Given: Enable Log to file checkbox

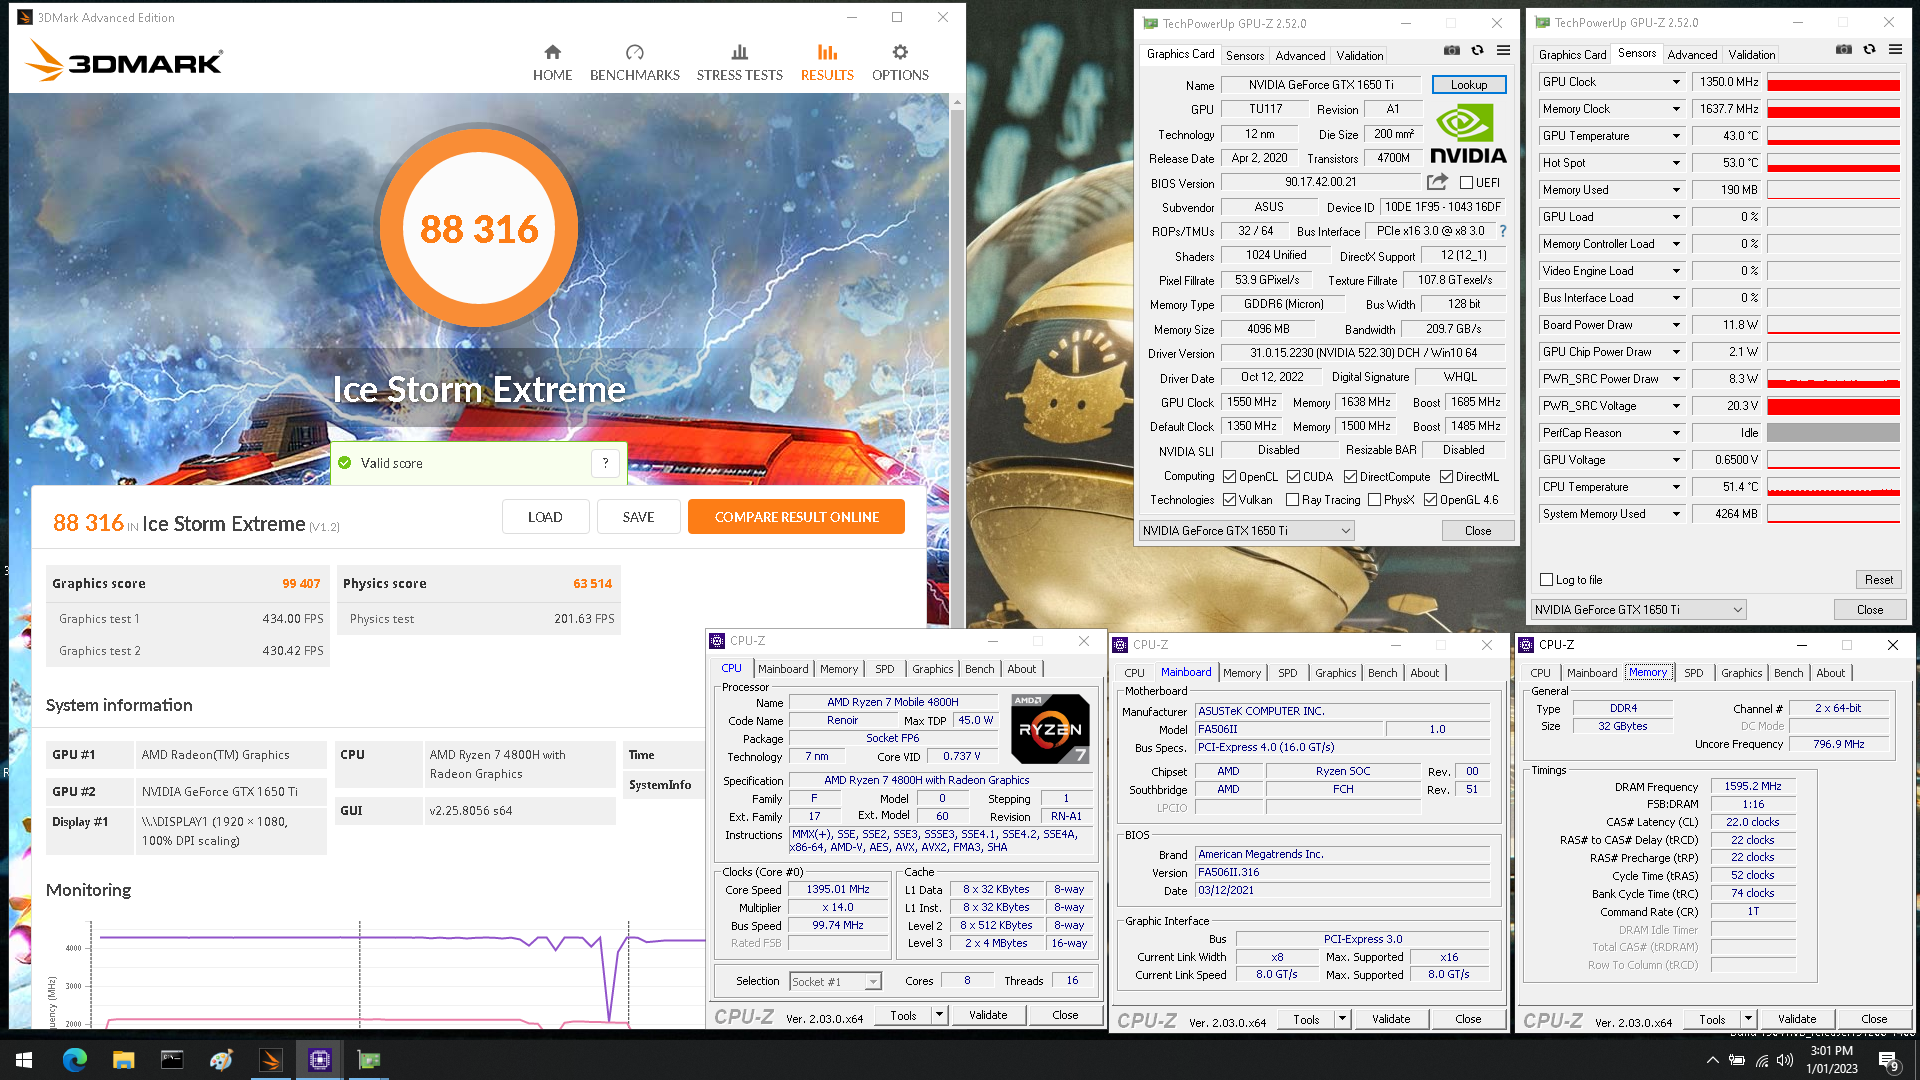Looking at the screenshot, I should 1547,580.
